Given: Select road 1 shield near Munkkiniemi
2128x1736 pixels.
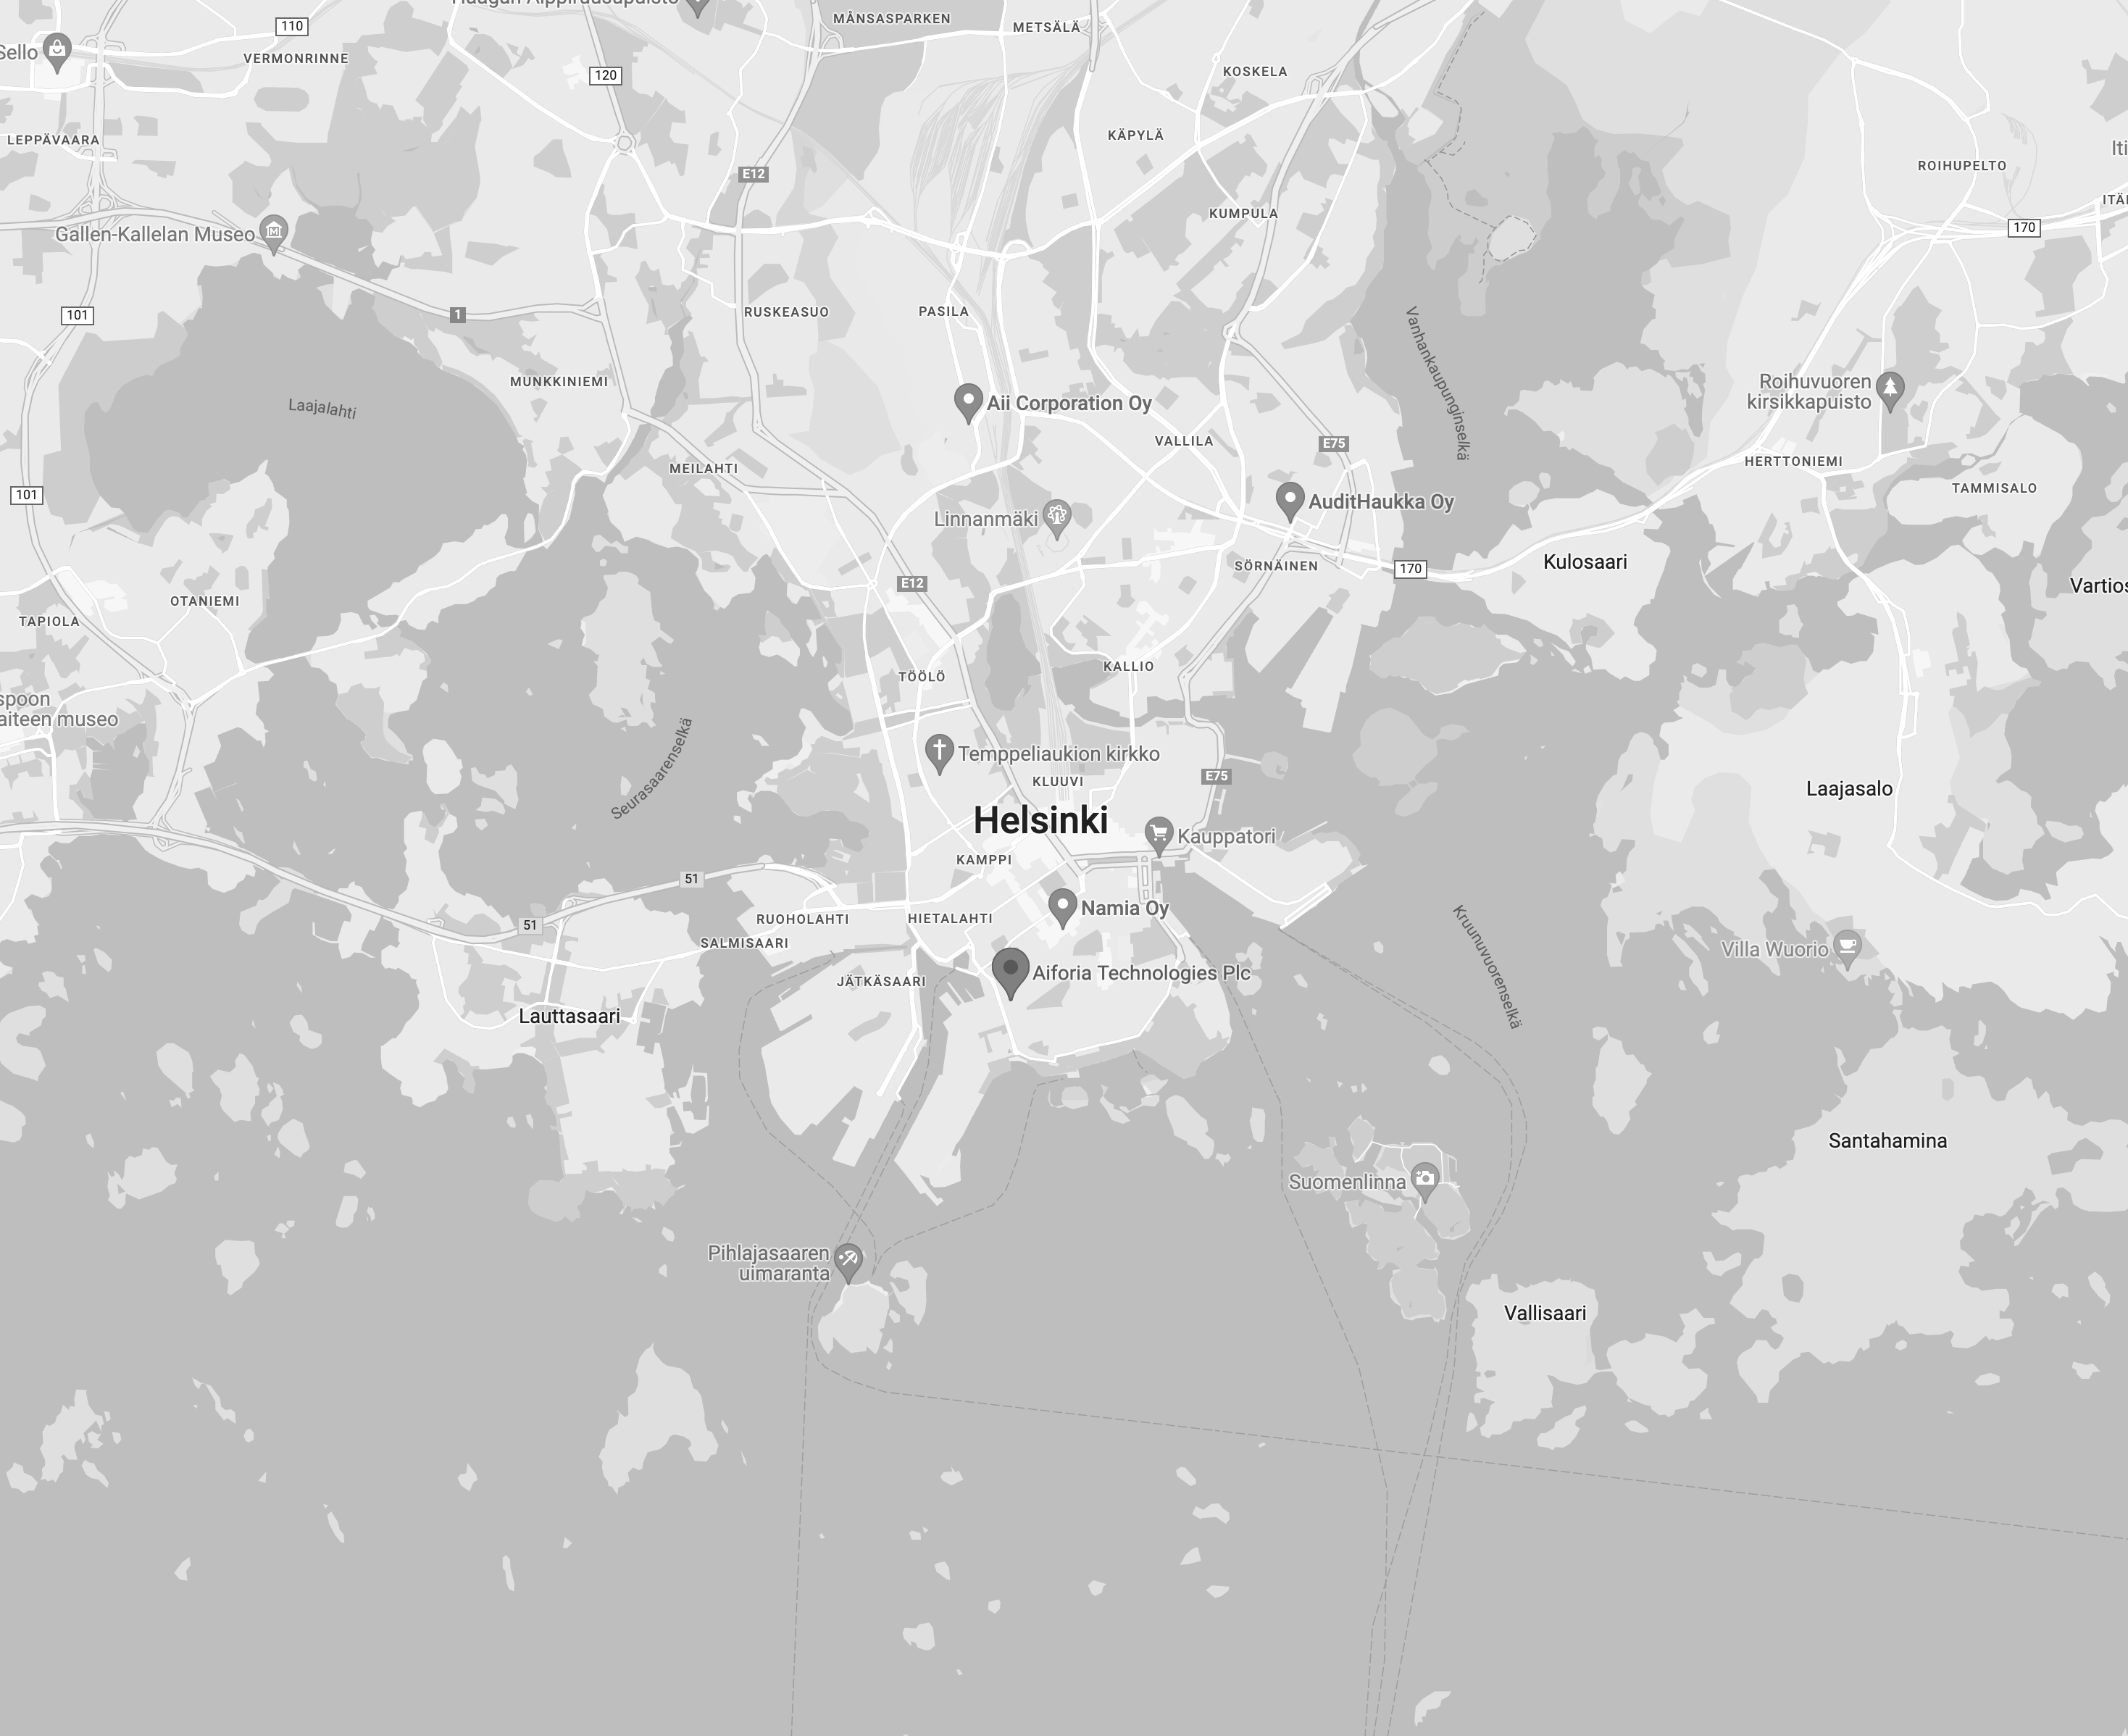Looking at the screenshot, I should [458, 315].
